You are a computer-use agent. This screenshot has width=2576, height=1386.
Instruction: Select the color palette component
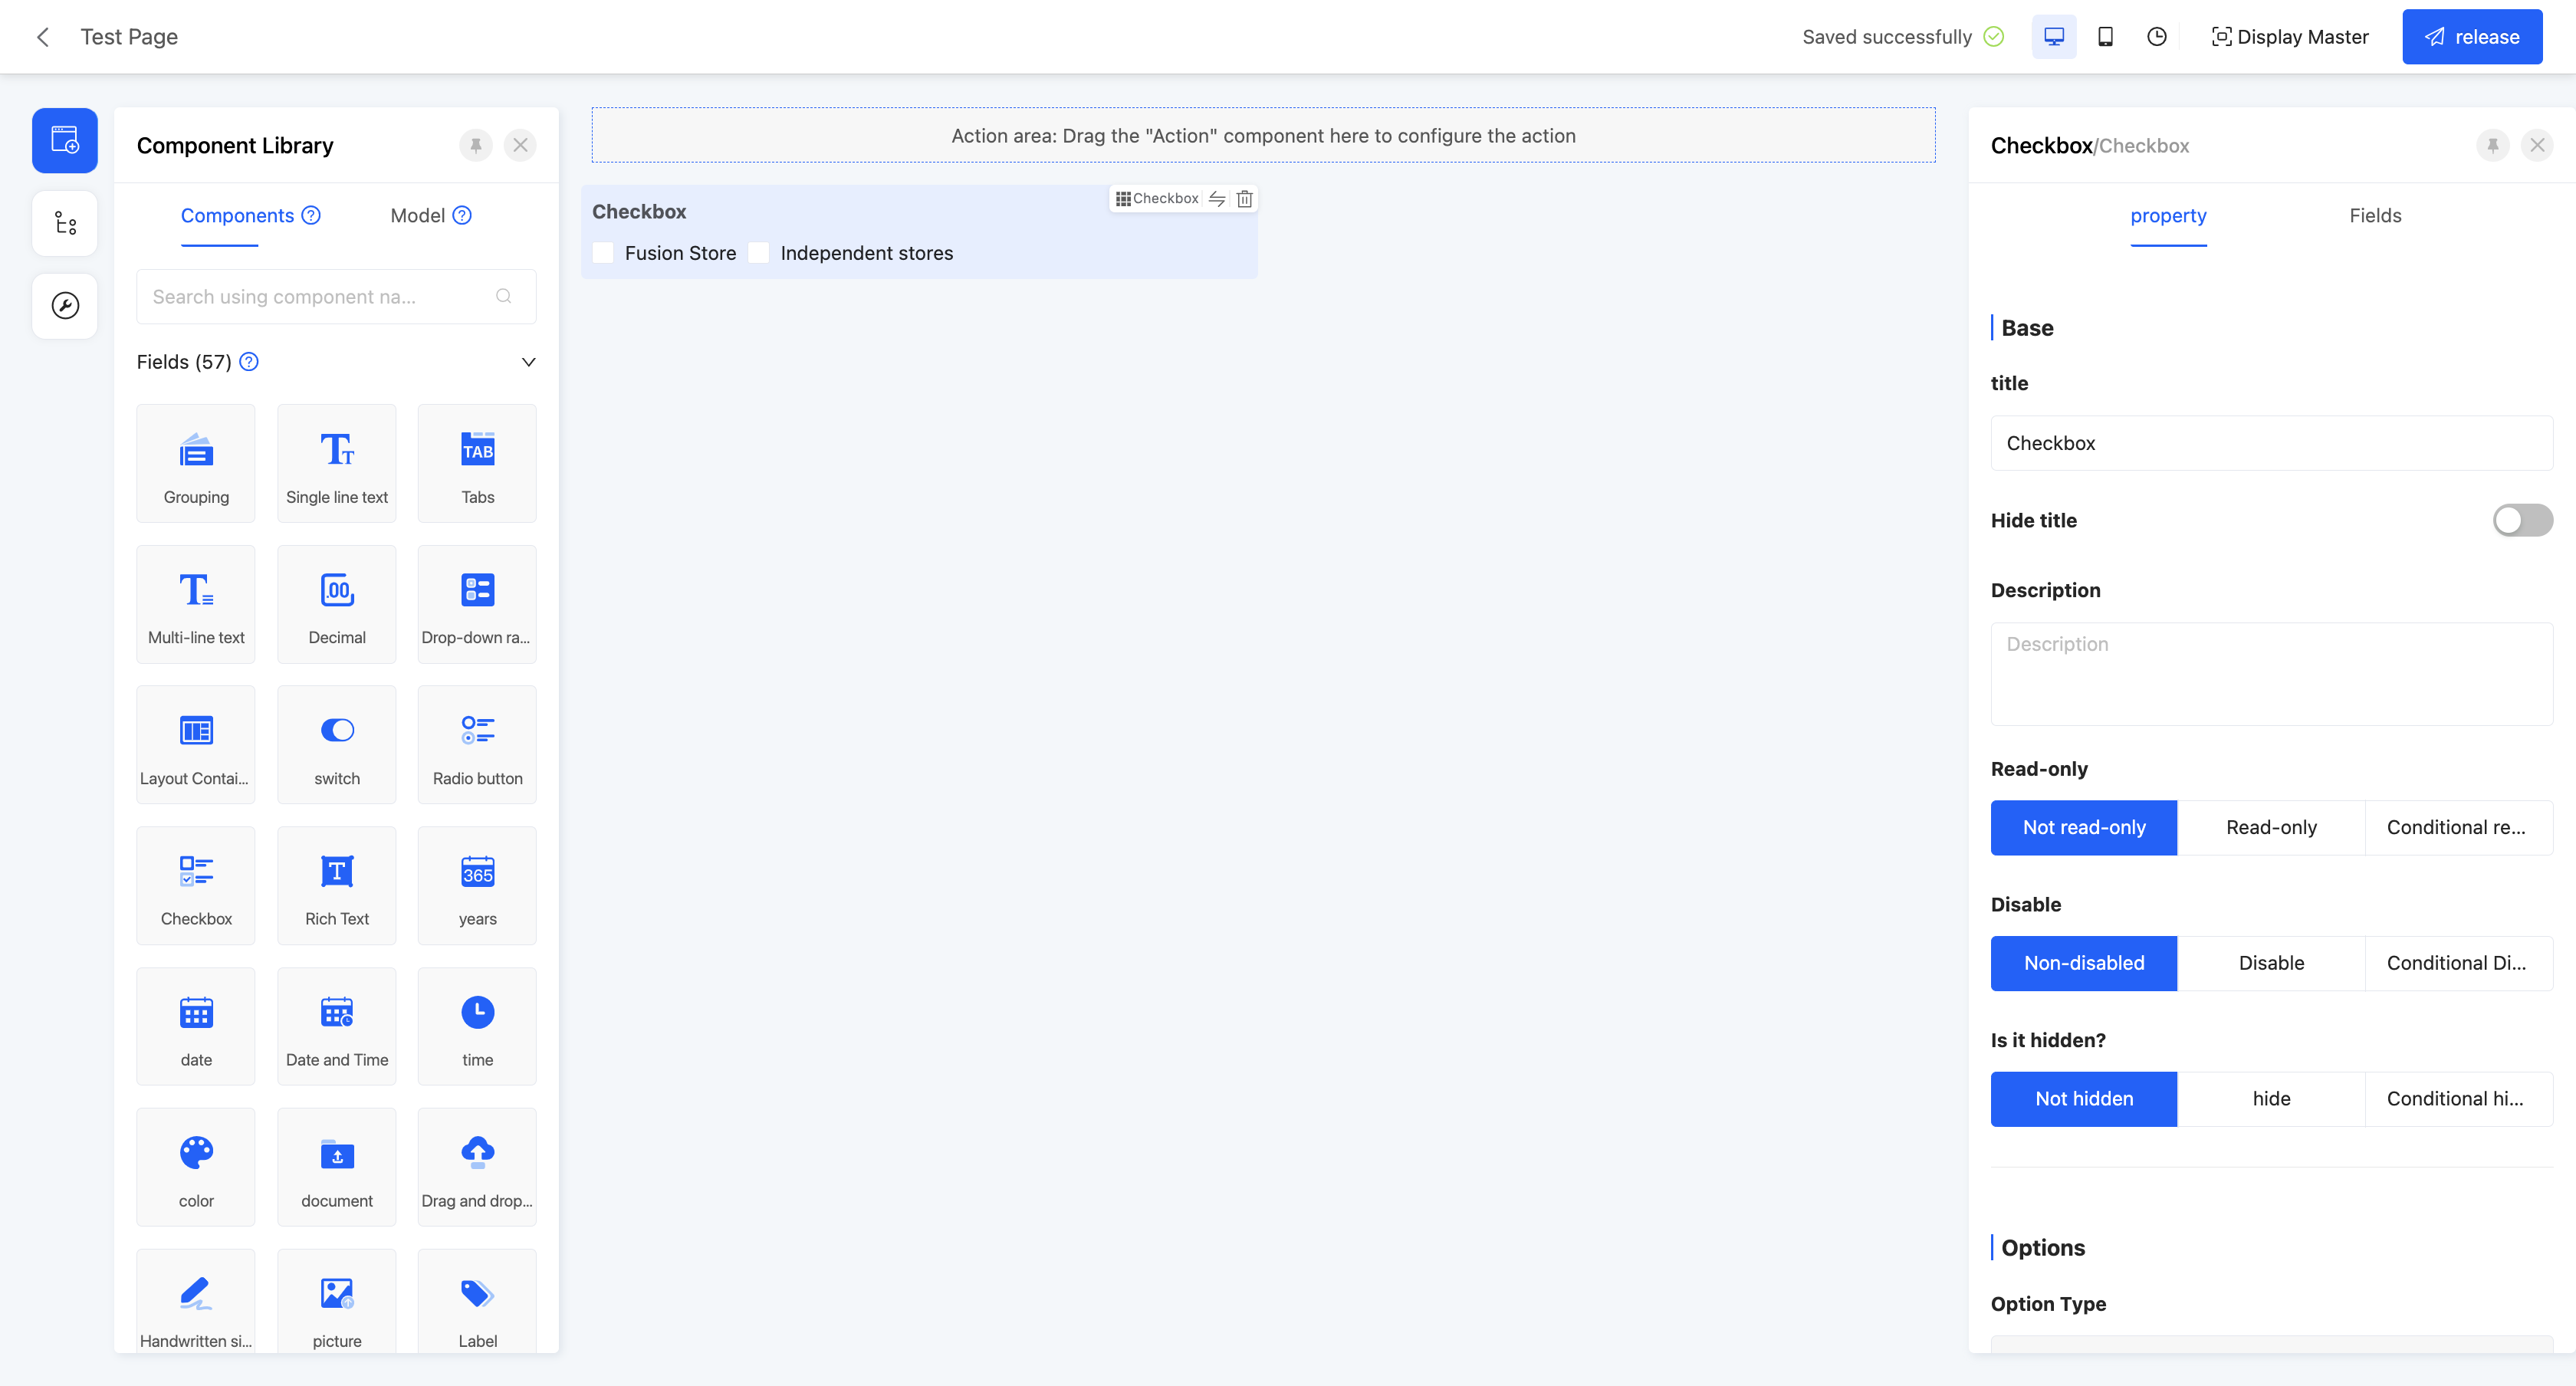click(x=196, y=1166)
